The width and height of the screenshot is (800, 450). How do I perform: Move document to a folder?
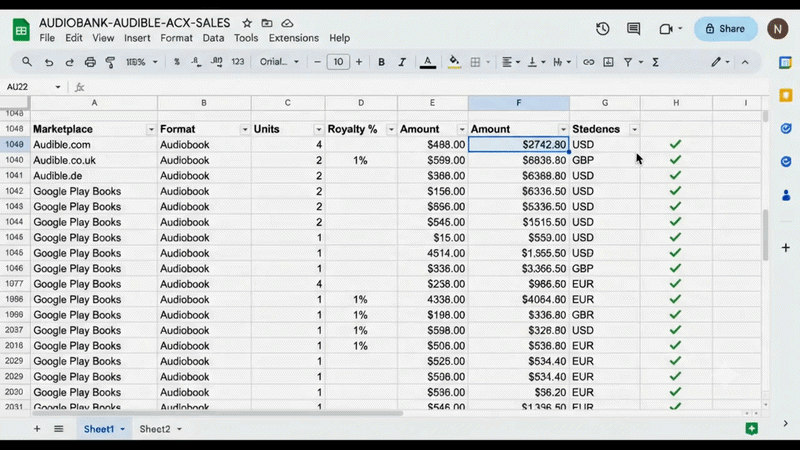(x=267, y=23)
